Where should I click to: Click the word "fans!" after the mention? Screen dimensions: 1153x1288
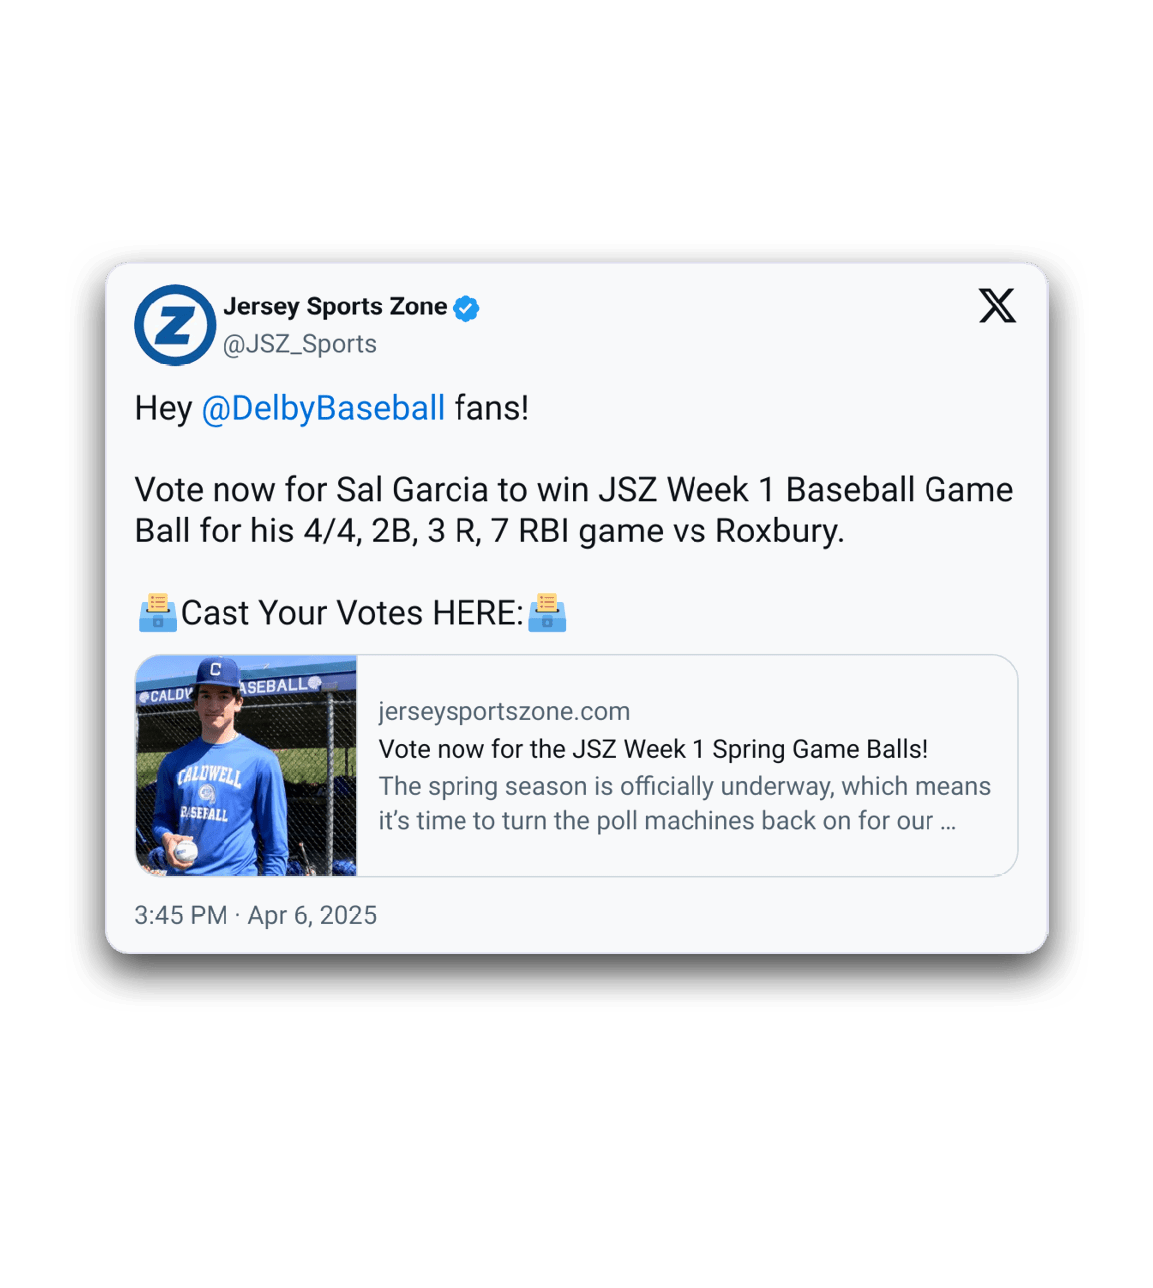(x=491, y=408)
